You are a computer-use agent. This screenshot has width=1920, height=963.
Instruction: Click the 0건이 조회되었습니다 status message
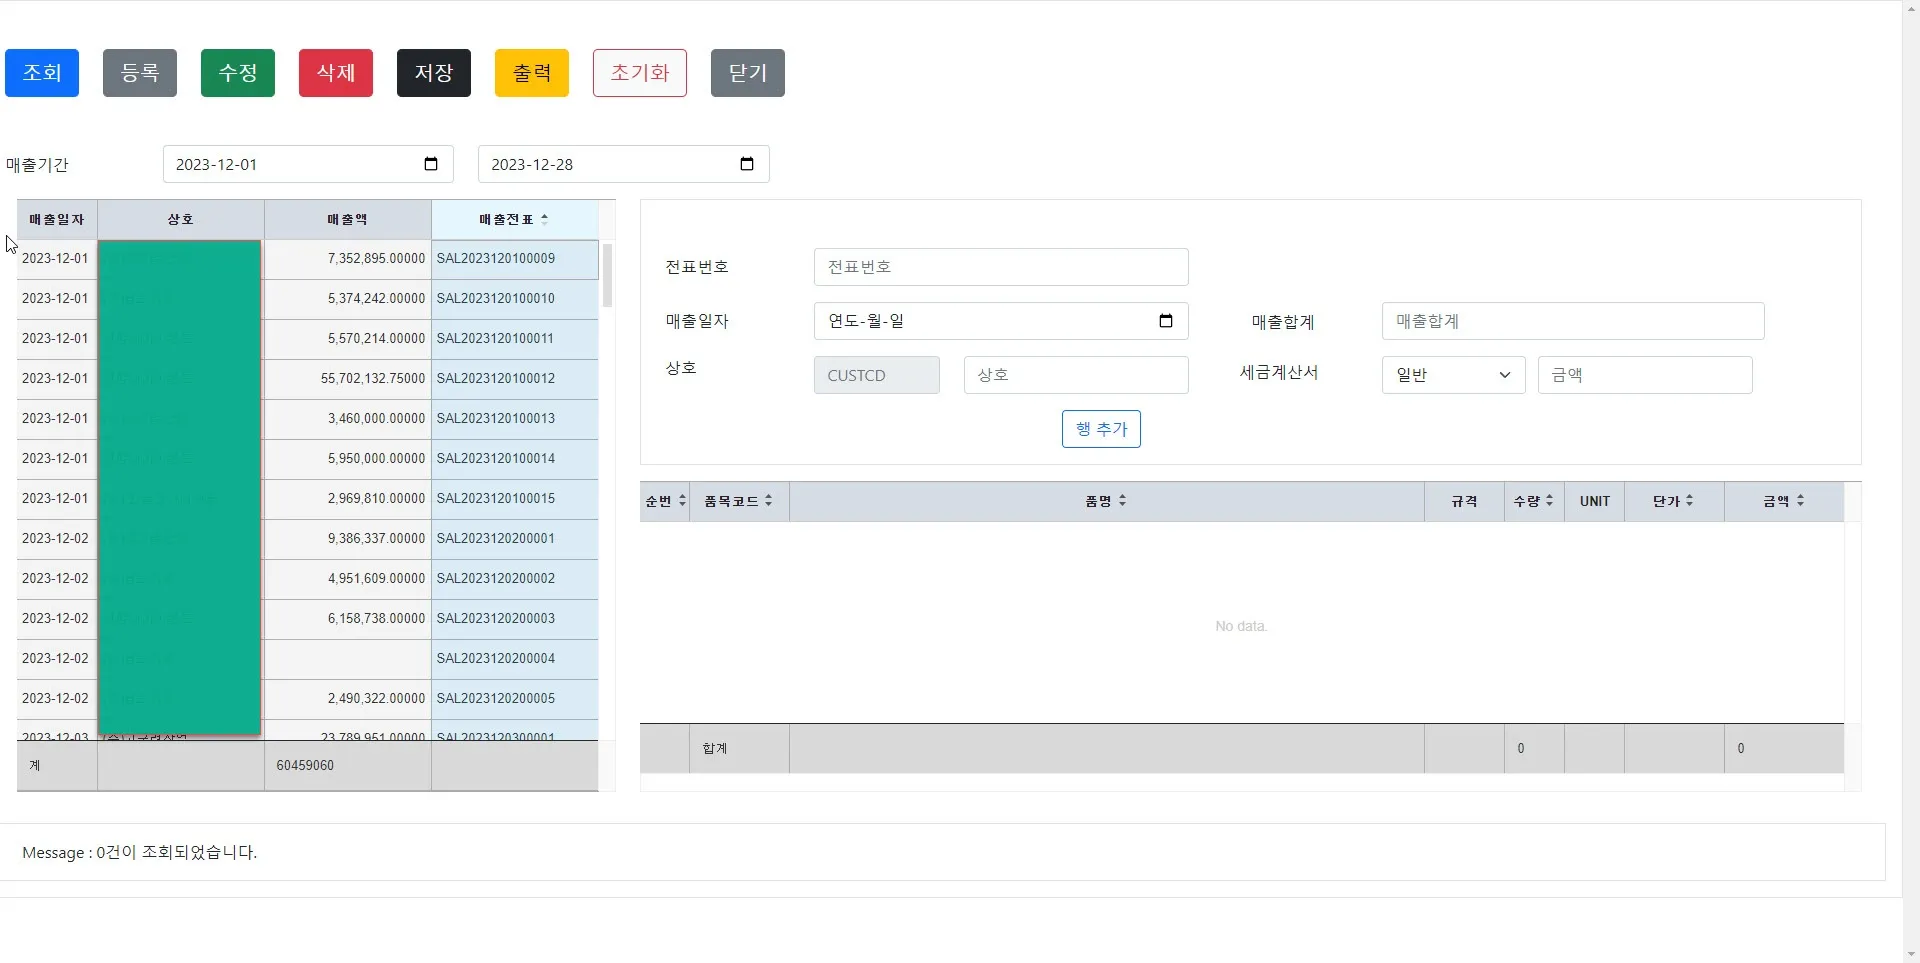click(177, 852)
